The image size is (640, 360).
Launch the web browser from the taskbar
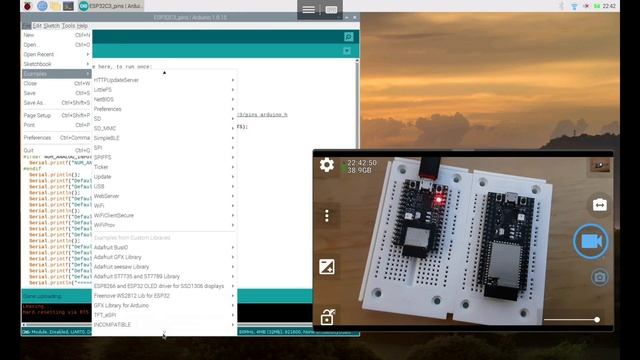[x=42, y=6]
